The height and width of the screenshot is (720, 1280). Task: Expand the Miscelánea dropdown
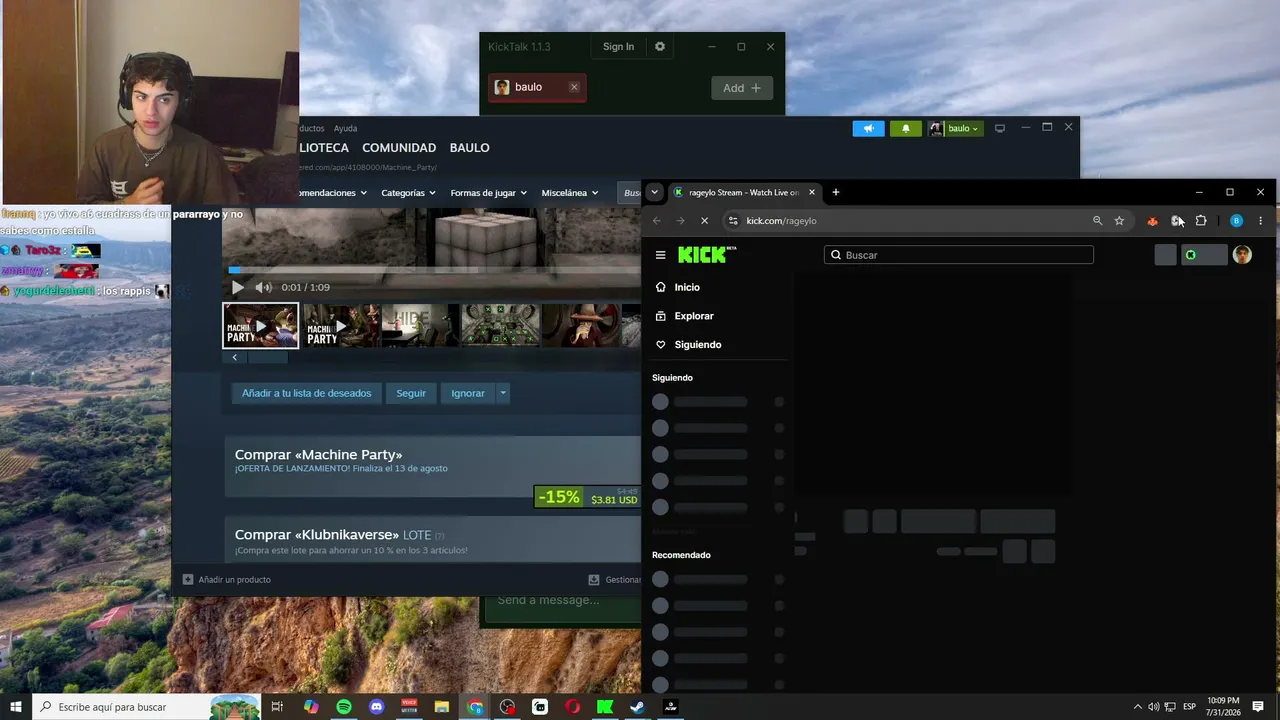click(x=570, y=193)
